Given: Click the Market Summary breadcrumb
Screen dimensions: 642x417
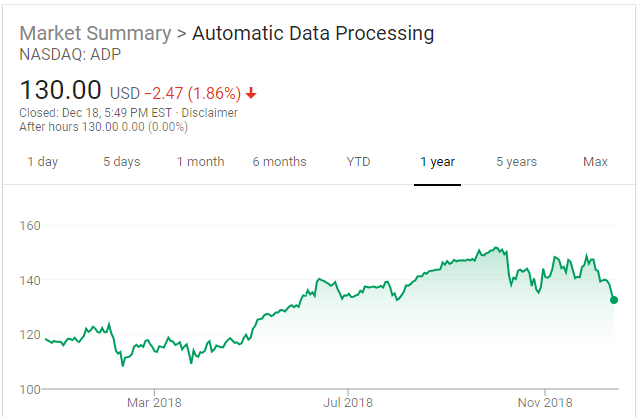Looking at the screenshot, I should pos(95,33).
